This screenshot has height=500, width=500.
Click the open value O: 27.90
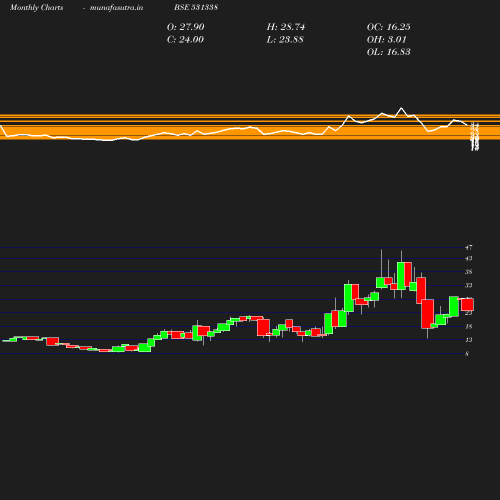185,27
